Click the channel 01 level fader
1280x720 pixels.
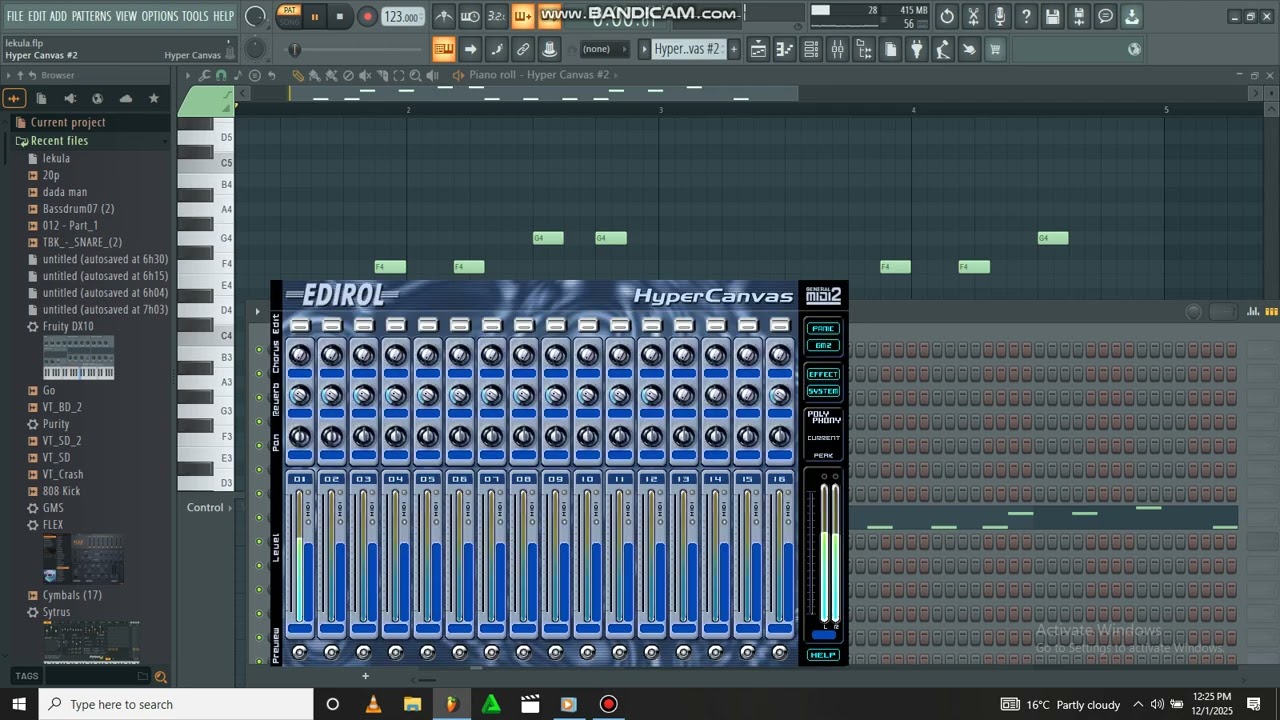click(x=299, y=556)
